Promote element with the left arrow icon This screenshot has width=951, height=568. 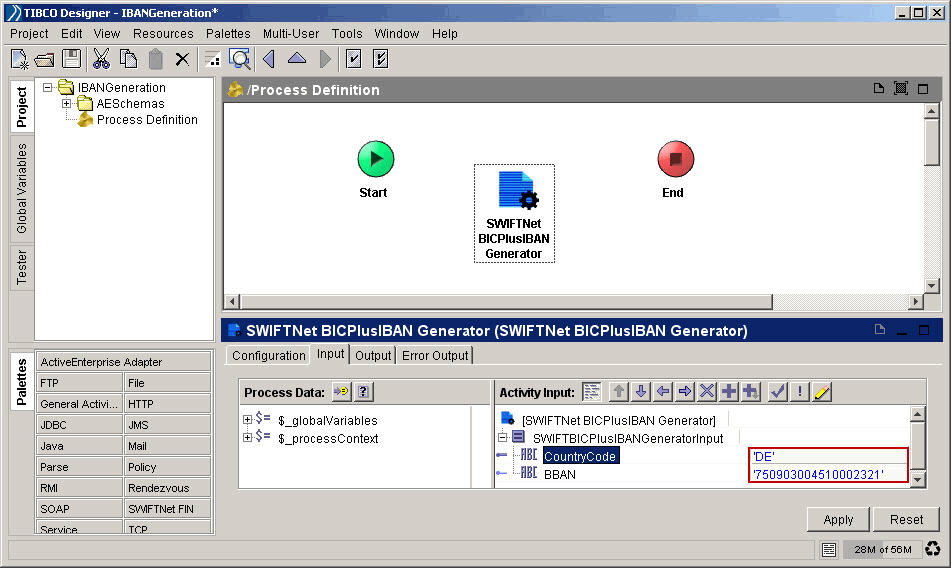click(x=663, y=392)
